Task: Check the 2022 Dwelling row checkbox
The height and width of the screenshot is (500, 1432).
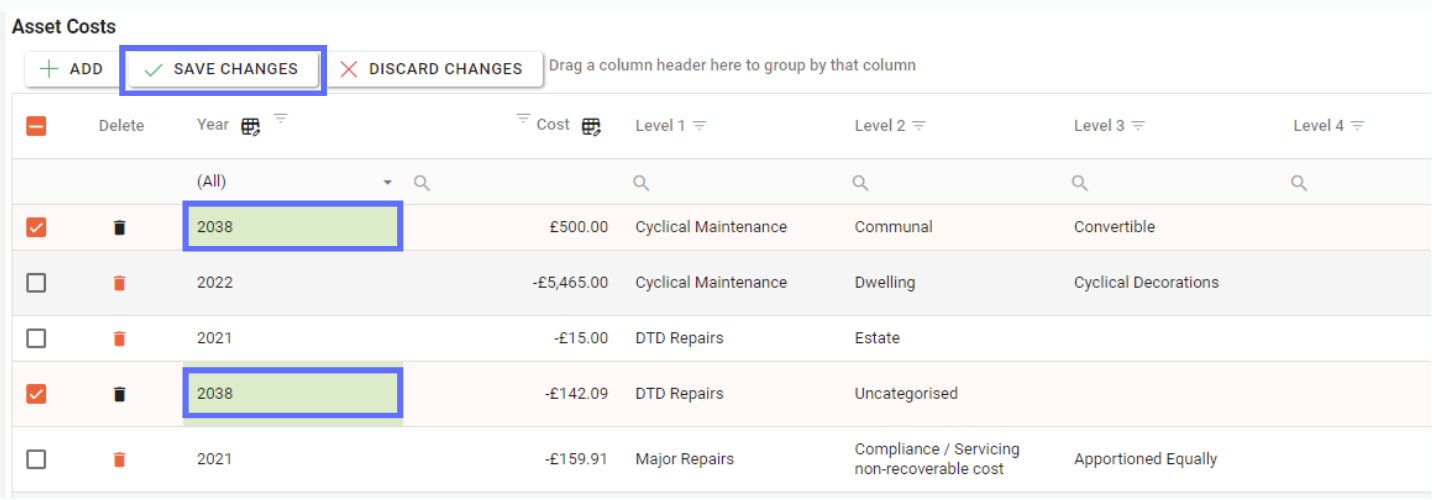Action: click(x=36, y=283)
